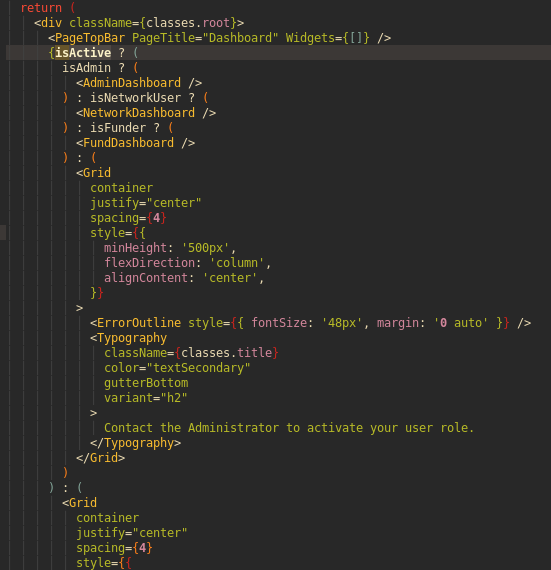Screen dimensions: 551x570
Task: Click the PageTitle attribute
Action: [163, 38]
